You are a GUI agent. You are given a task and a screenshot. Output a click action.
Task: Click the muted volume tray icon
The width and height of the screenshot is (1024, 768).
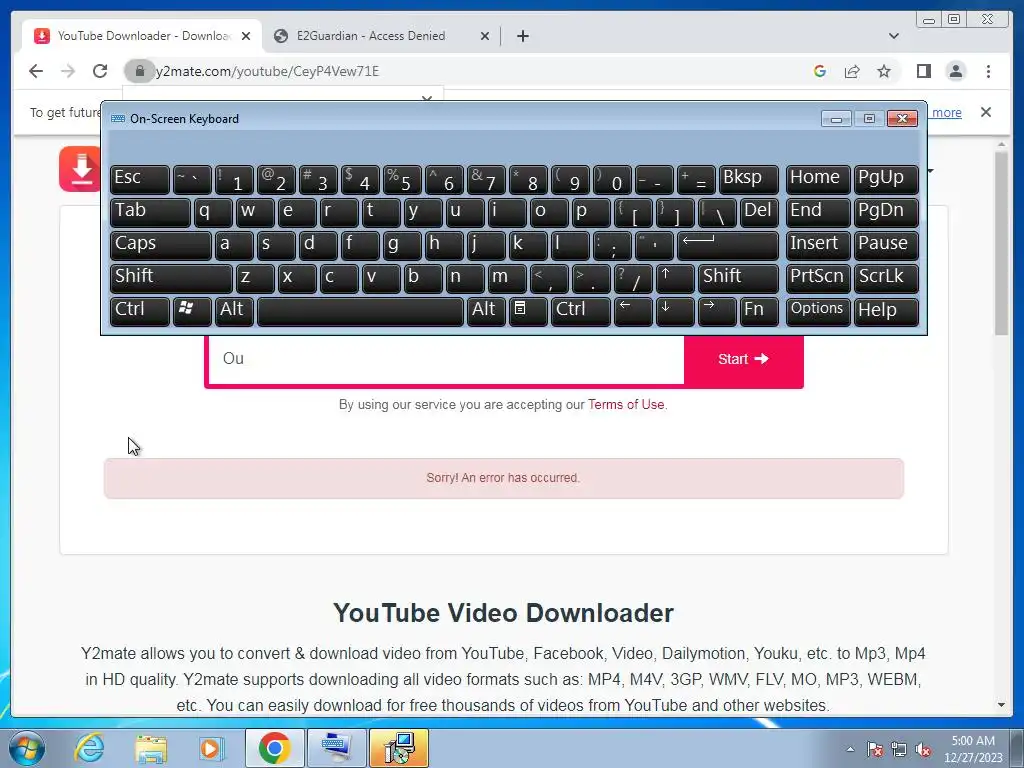pyautogui.click(x=923, y=750)
